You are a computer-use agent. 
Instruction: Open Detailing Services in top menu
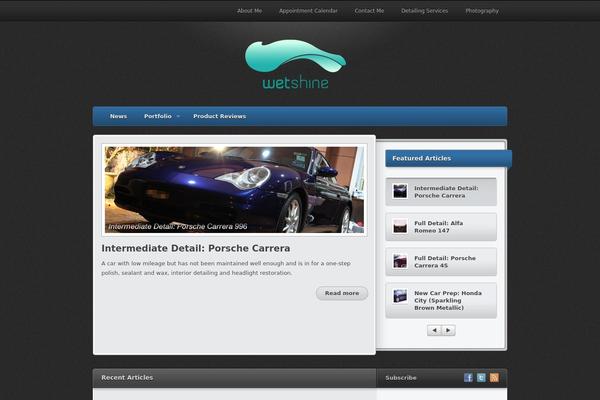point(424,11)
